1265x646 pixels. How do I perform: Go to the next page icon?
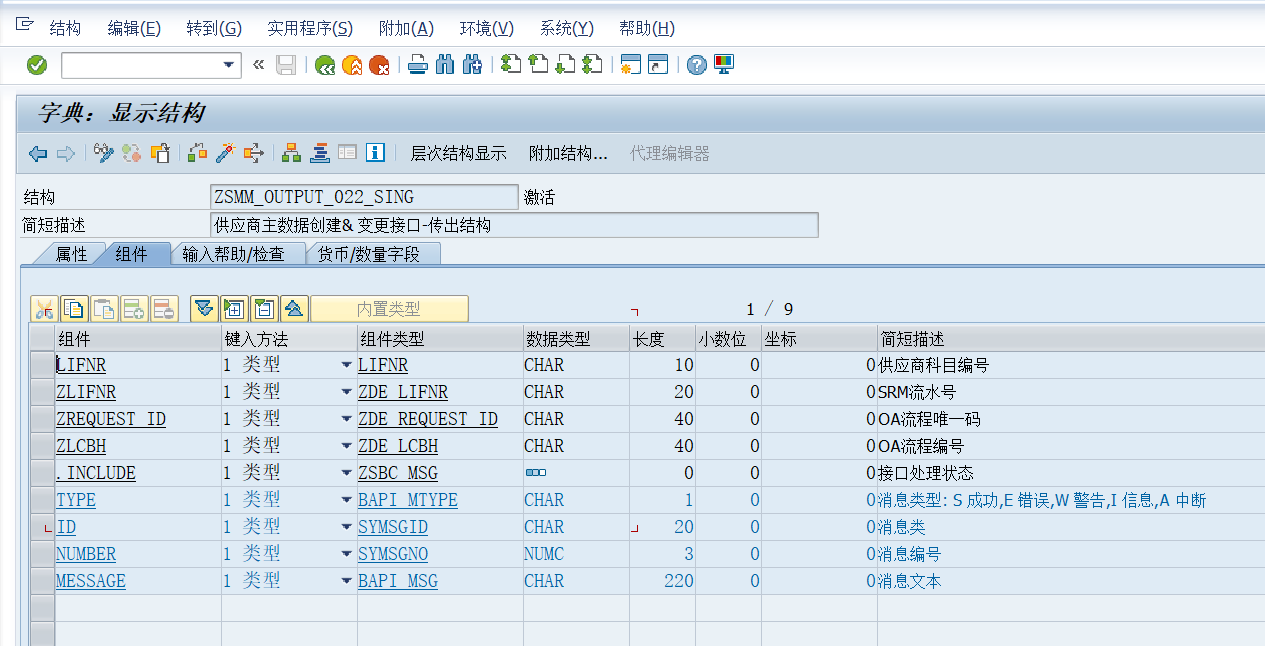pyautogui.click(x=565, y=65)
